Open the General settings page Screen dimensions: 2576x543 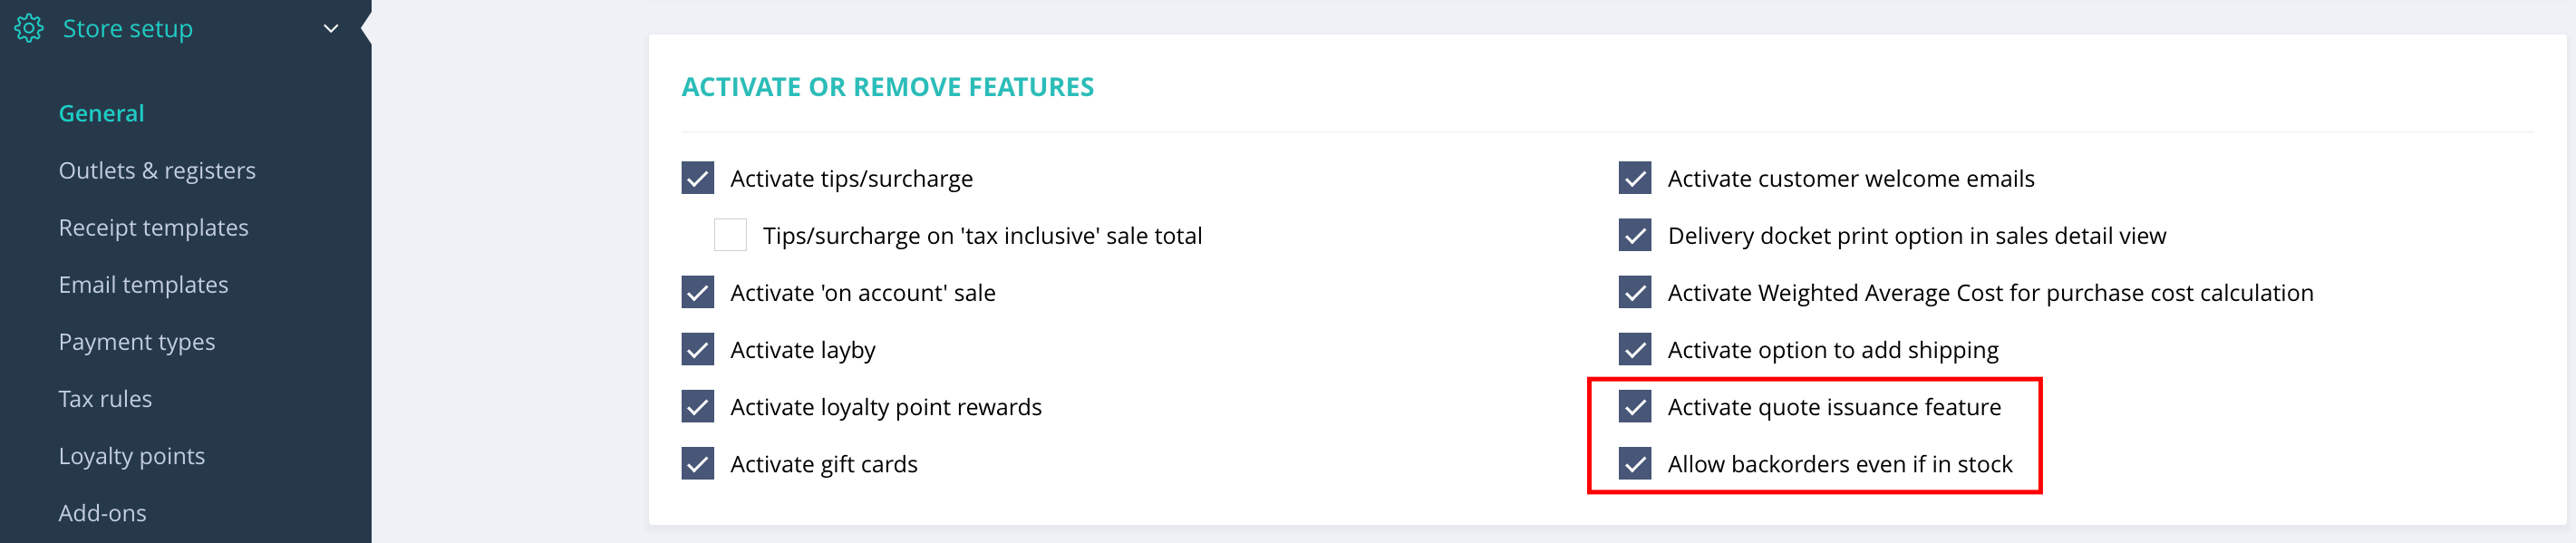tap(101, 113)
